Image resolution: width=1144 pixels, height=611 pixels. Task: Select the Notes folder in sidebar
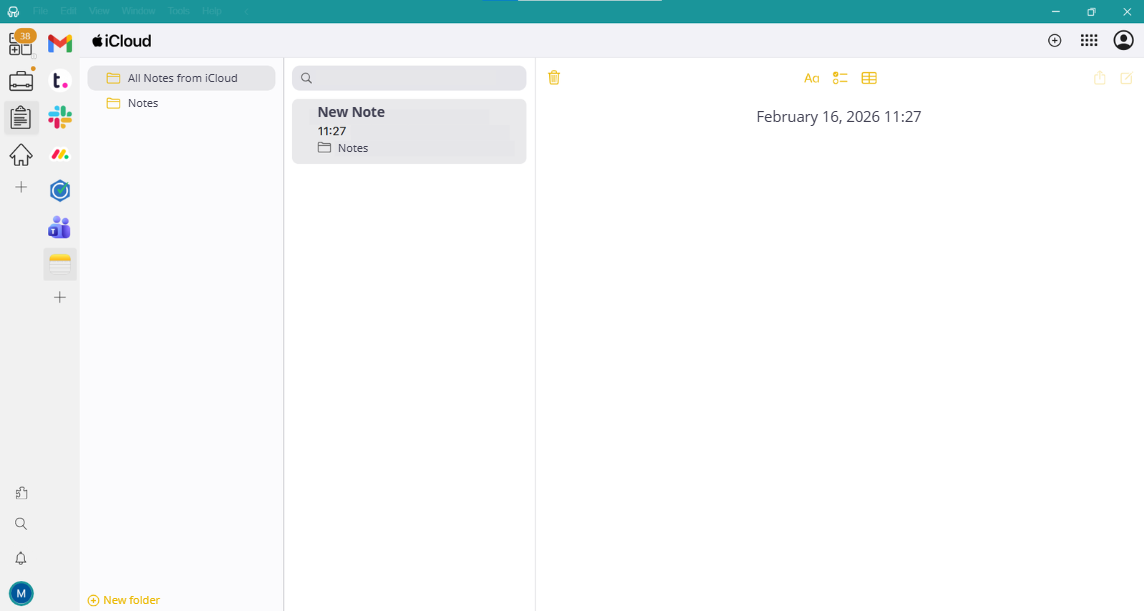coord(143,103)
